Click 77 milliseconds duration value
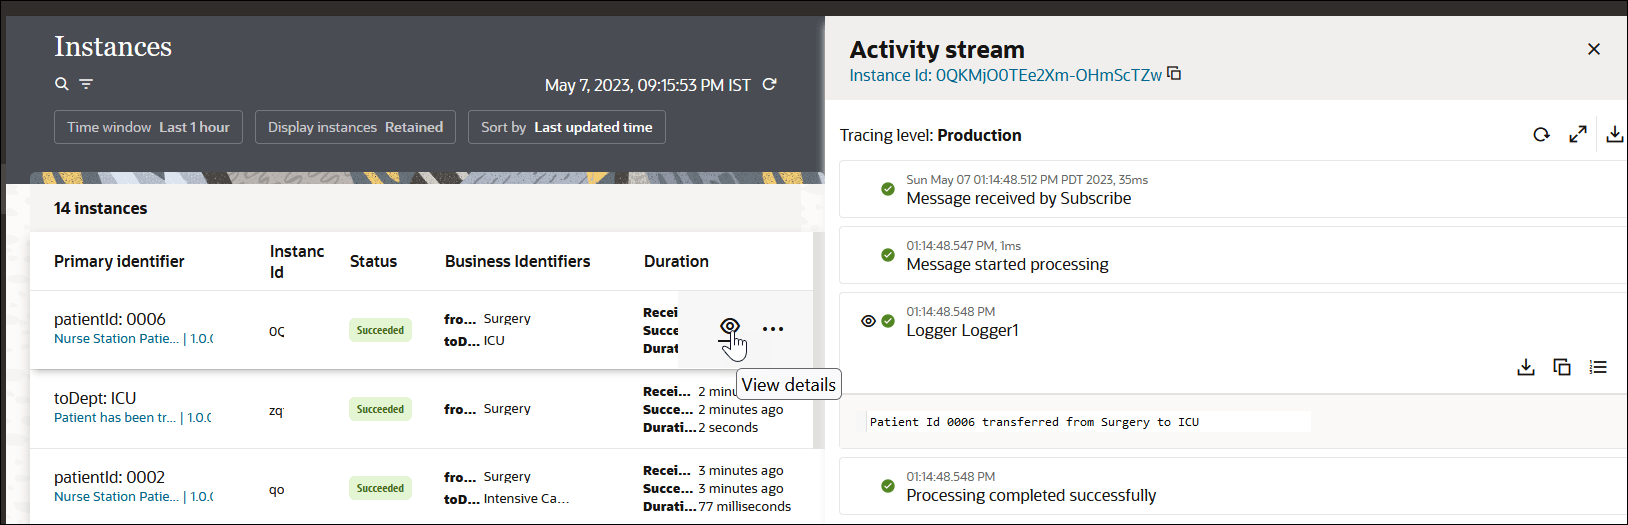Screen dimensions: 1628x525 click(x=745, y=506)
